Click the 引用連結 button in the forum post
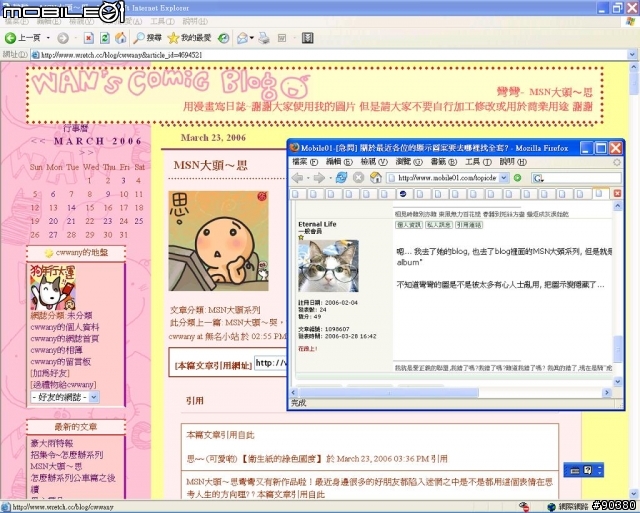Viewport: 640px width, 513px height. click(x=469, y=225)
